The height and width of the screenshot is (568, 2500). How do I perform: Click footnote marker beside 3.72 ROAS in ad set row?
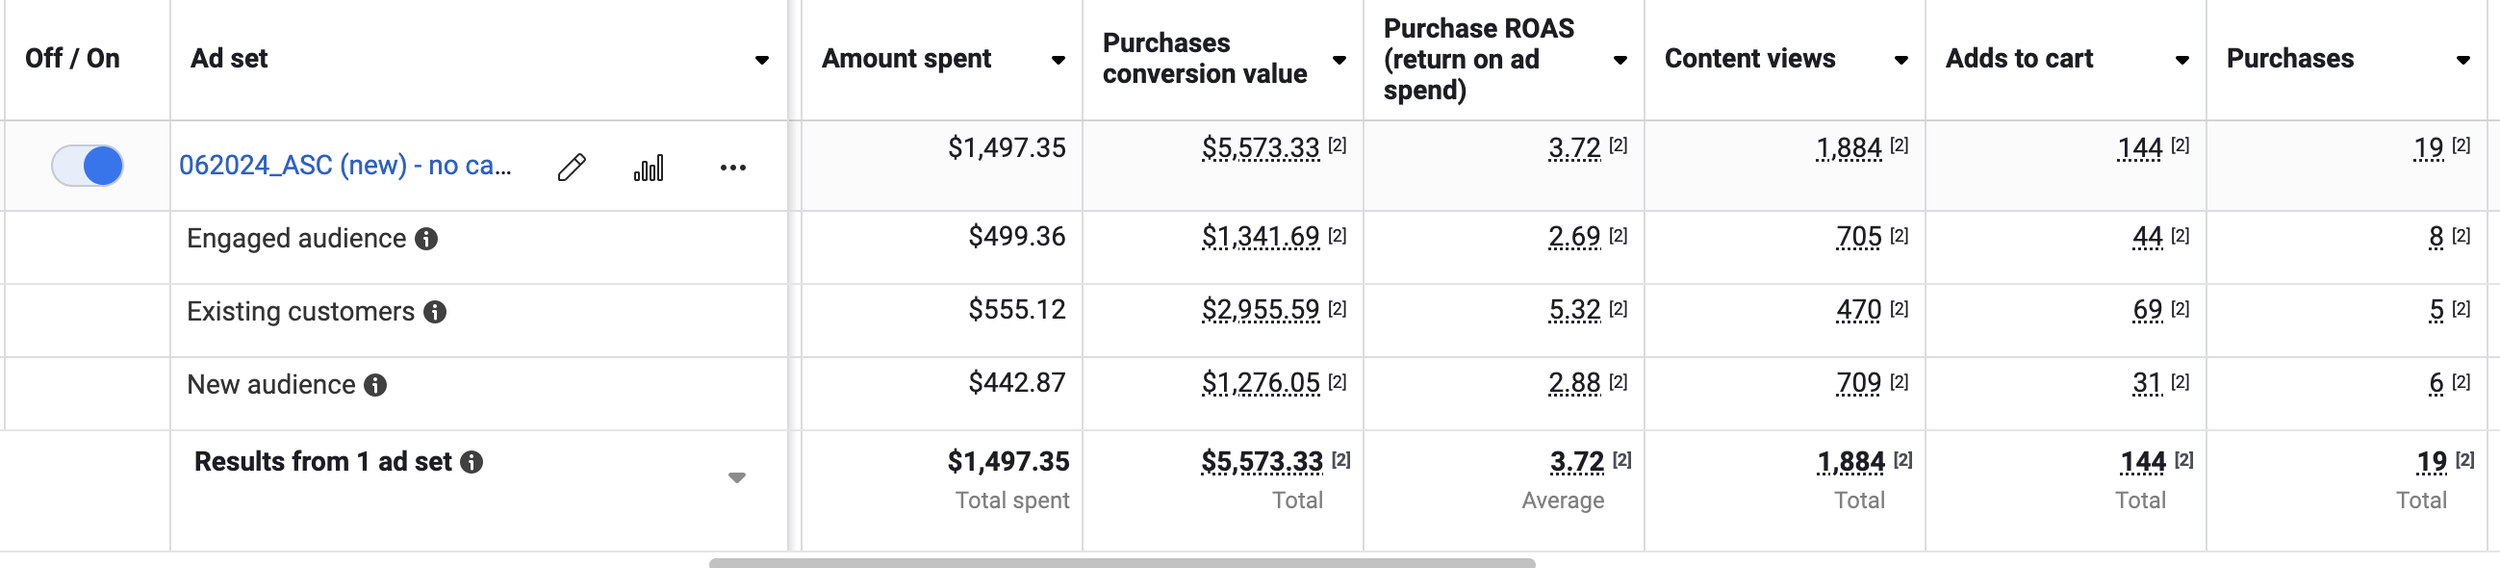pyautogui.click(x=1618, y=146)
